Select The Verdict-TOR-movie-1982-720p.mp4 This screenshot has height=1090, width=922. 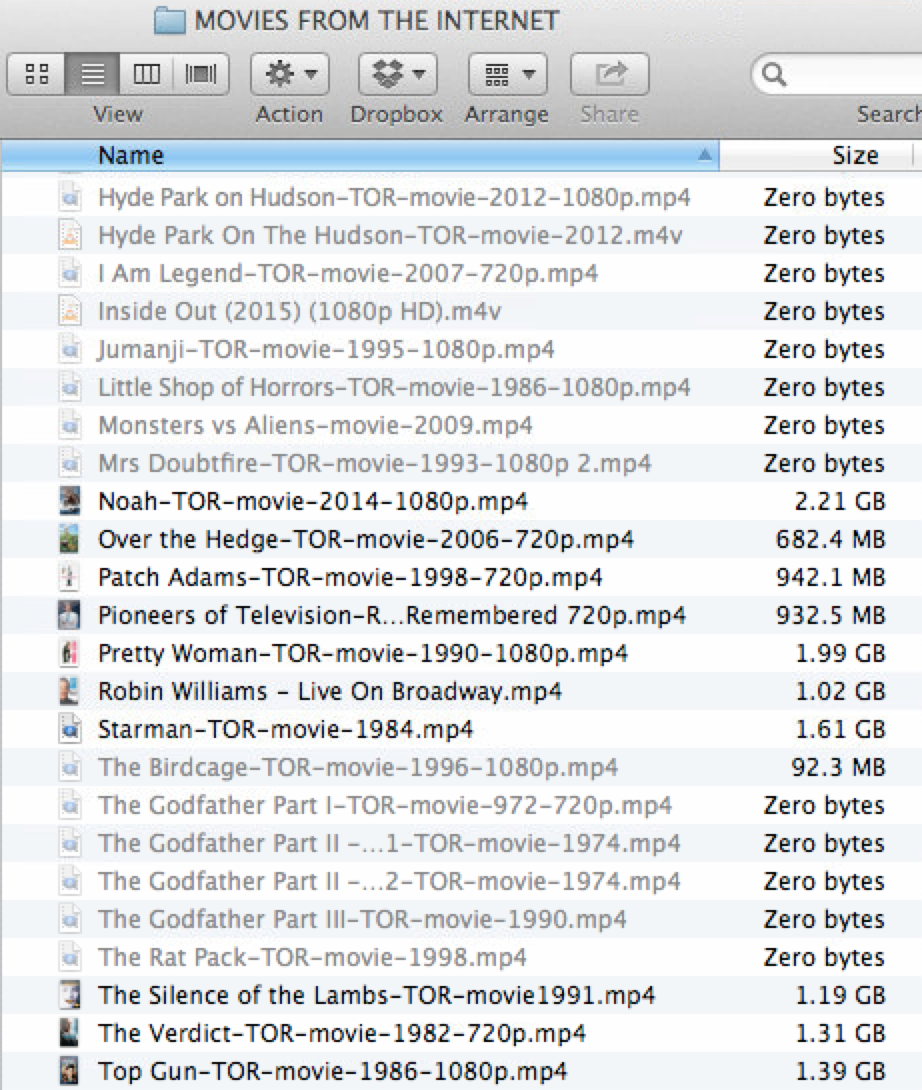click(342, 1033)
